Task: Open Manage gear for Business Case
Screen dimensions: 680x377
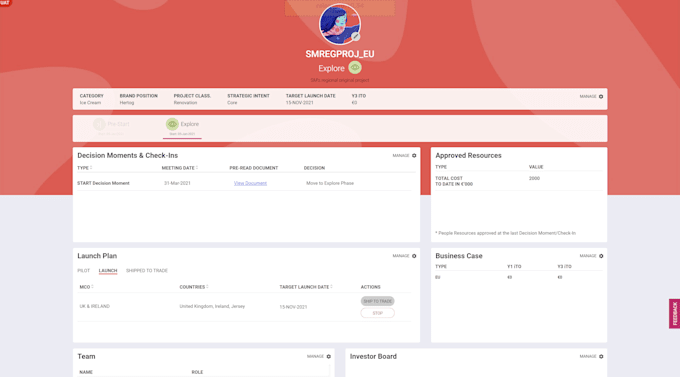Action: click(x=601, y=256)
